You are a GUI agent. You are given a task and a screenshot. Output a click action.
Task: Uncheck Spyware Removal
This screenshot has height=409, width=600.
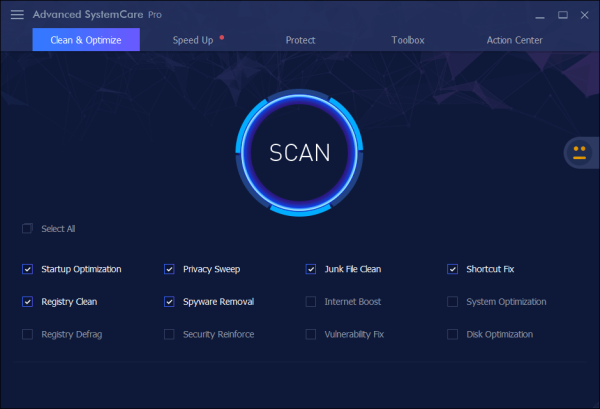(x=169, y=302)
